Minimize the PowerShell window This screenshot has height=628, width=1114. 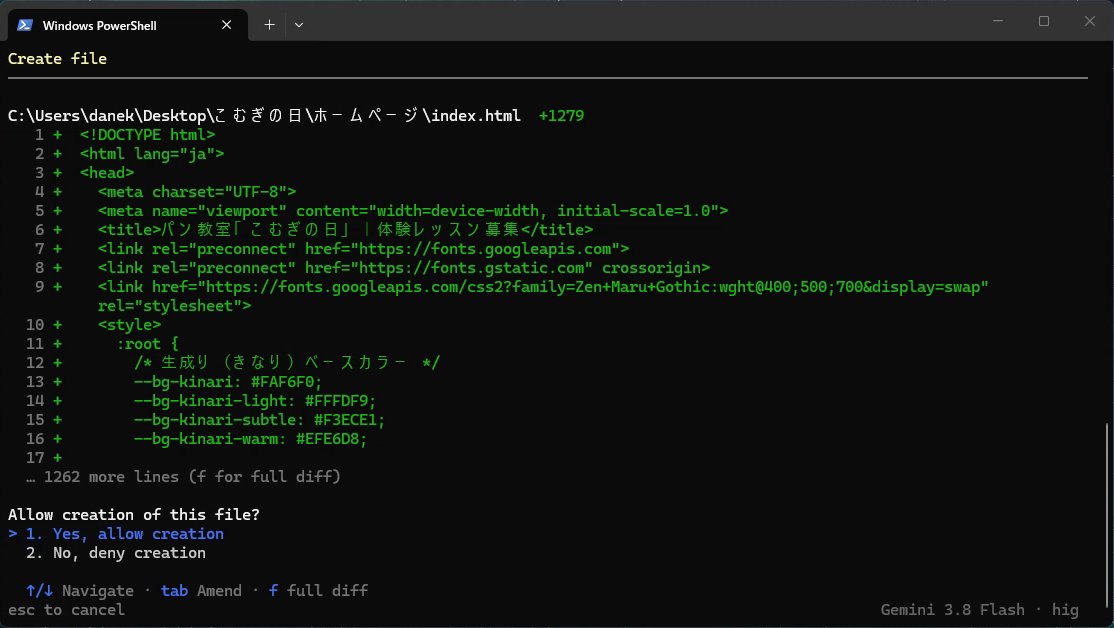click(x=997, y=21)
